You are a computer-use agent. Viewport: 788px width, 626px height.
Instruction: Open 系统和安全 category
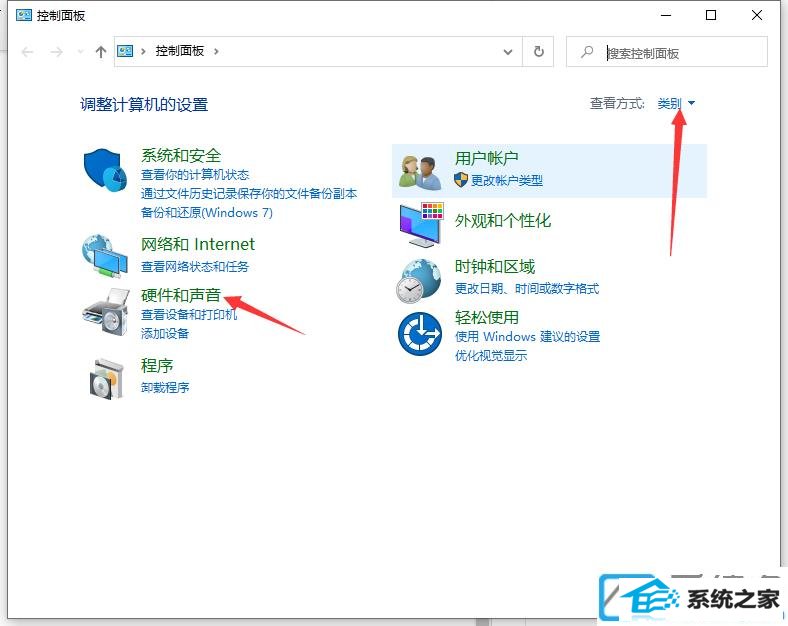181,155
